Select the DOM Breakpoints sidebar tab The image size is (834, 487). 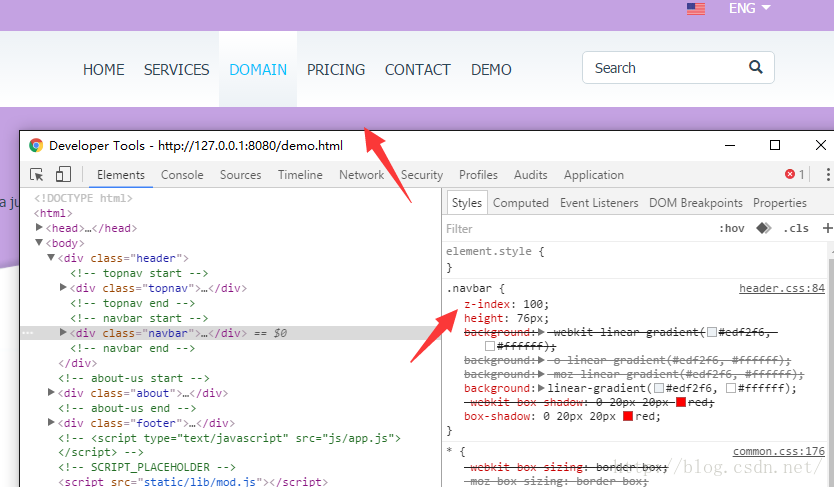click(x=696, y=203)
